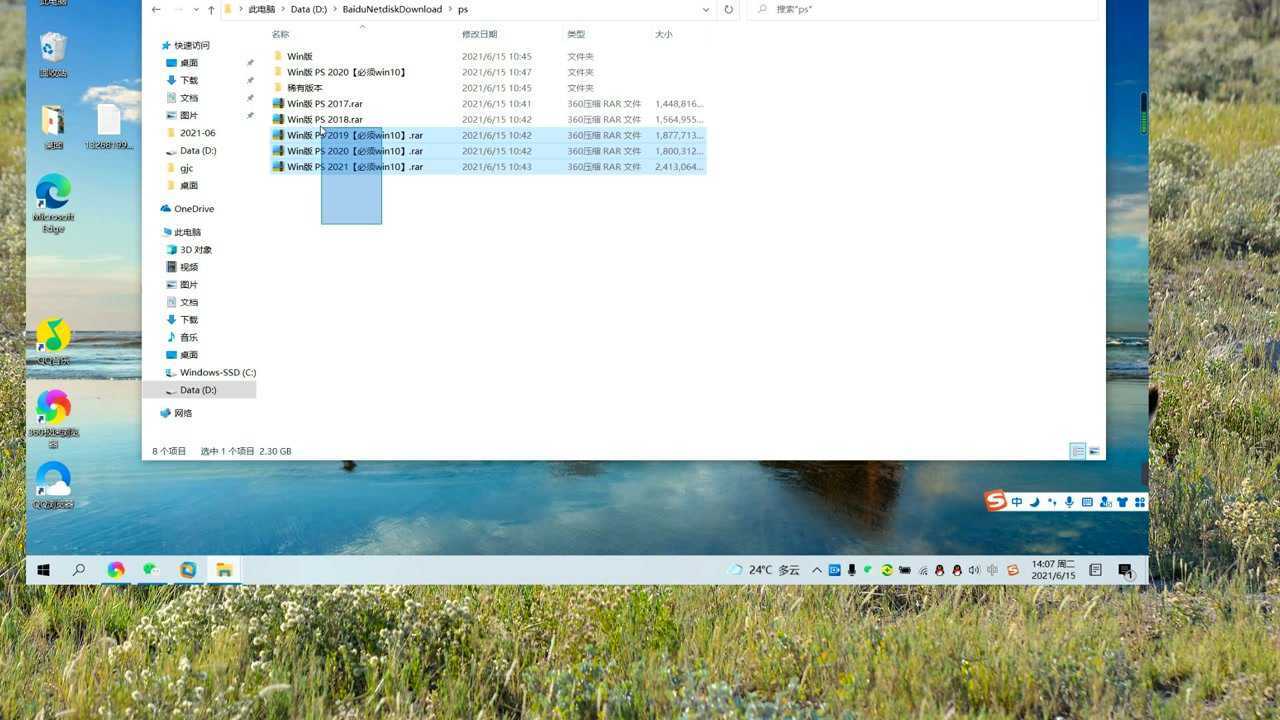This screenshot has height=720, width=1280.
Task: Refresh the current ps folder
Action: point(728,10)
